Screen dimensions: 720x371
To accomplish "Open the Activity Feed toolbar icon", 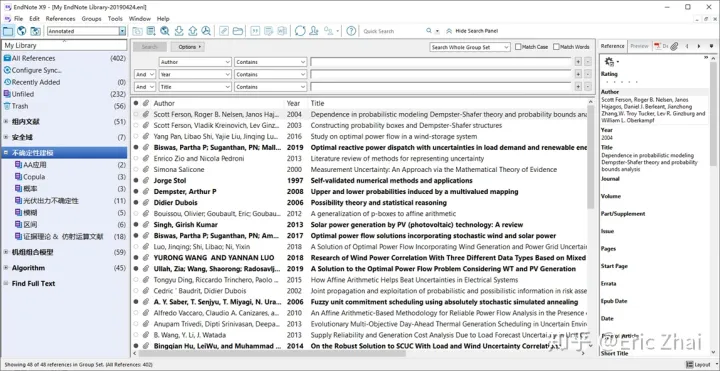I will (x=329, y=31).
